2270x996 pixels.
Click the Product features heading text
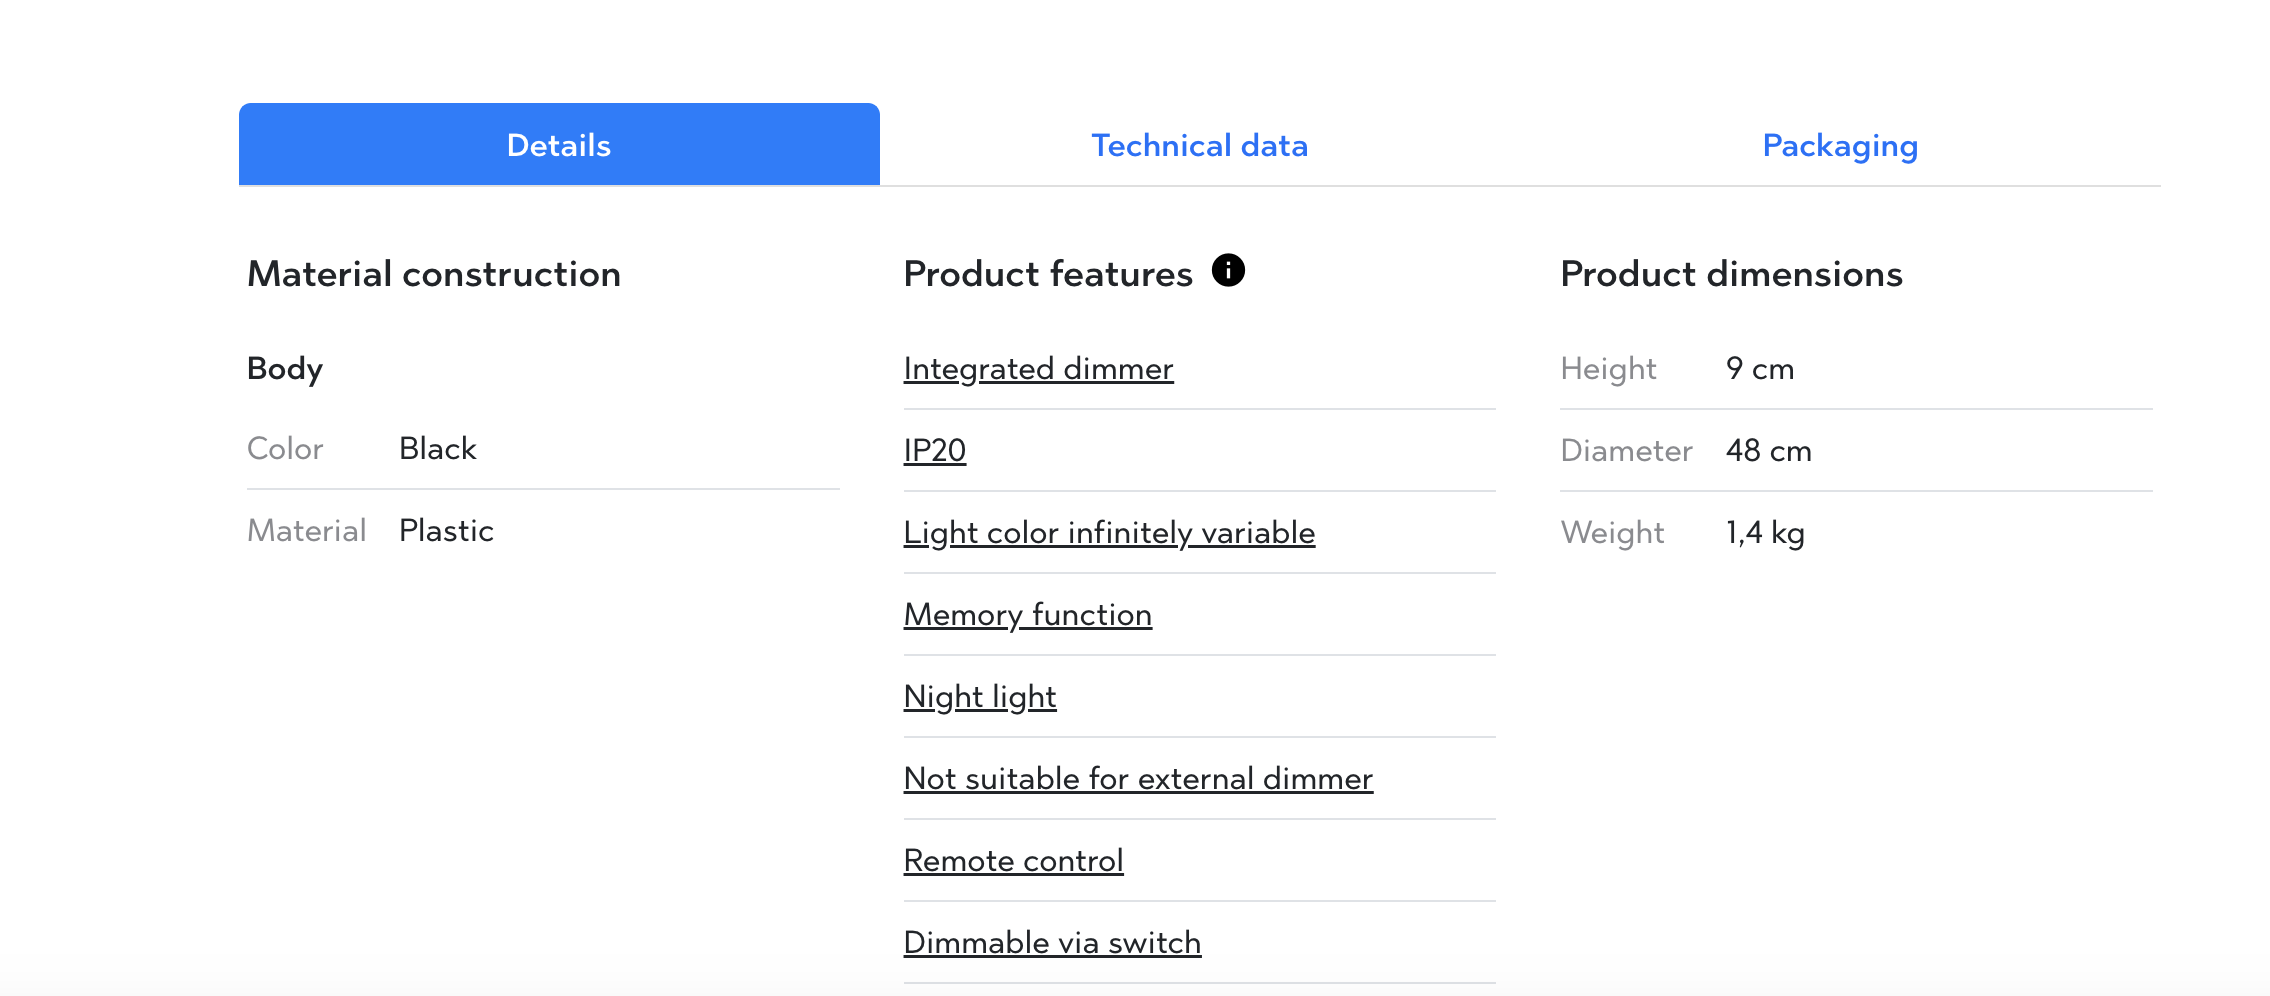pyautogui.click(x=1047, y=274)
